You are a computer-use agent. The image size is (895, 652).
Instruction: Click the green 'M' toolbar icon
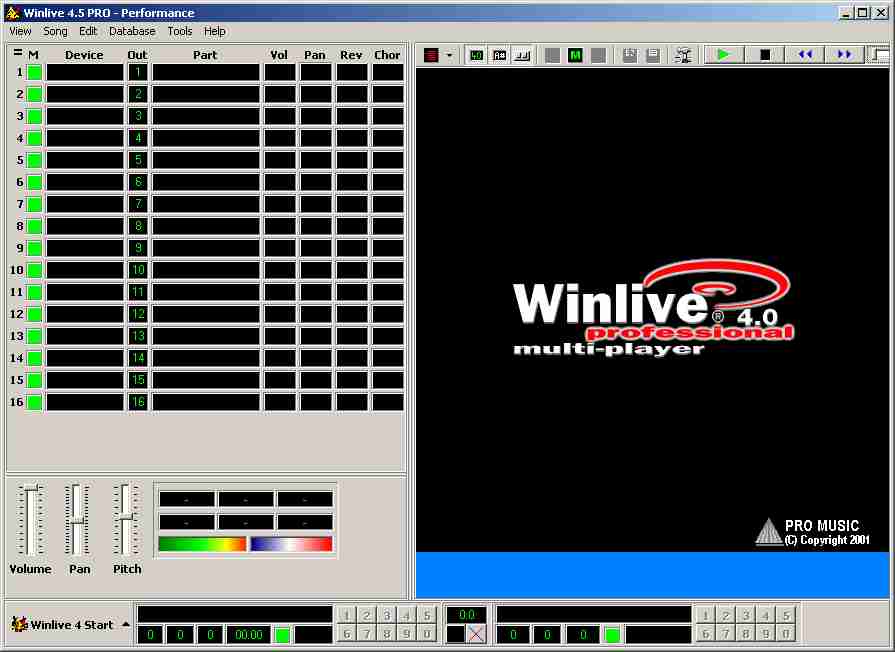coord(575,55)
